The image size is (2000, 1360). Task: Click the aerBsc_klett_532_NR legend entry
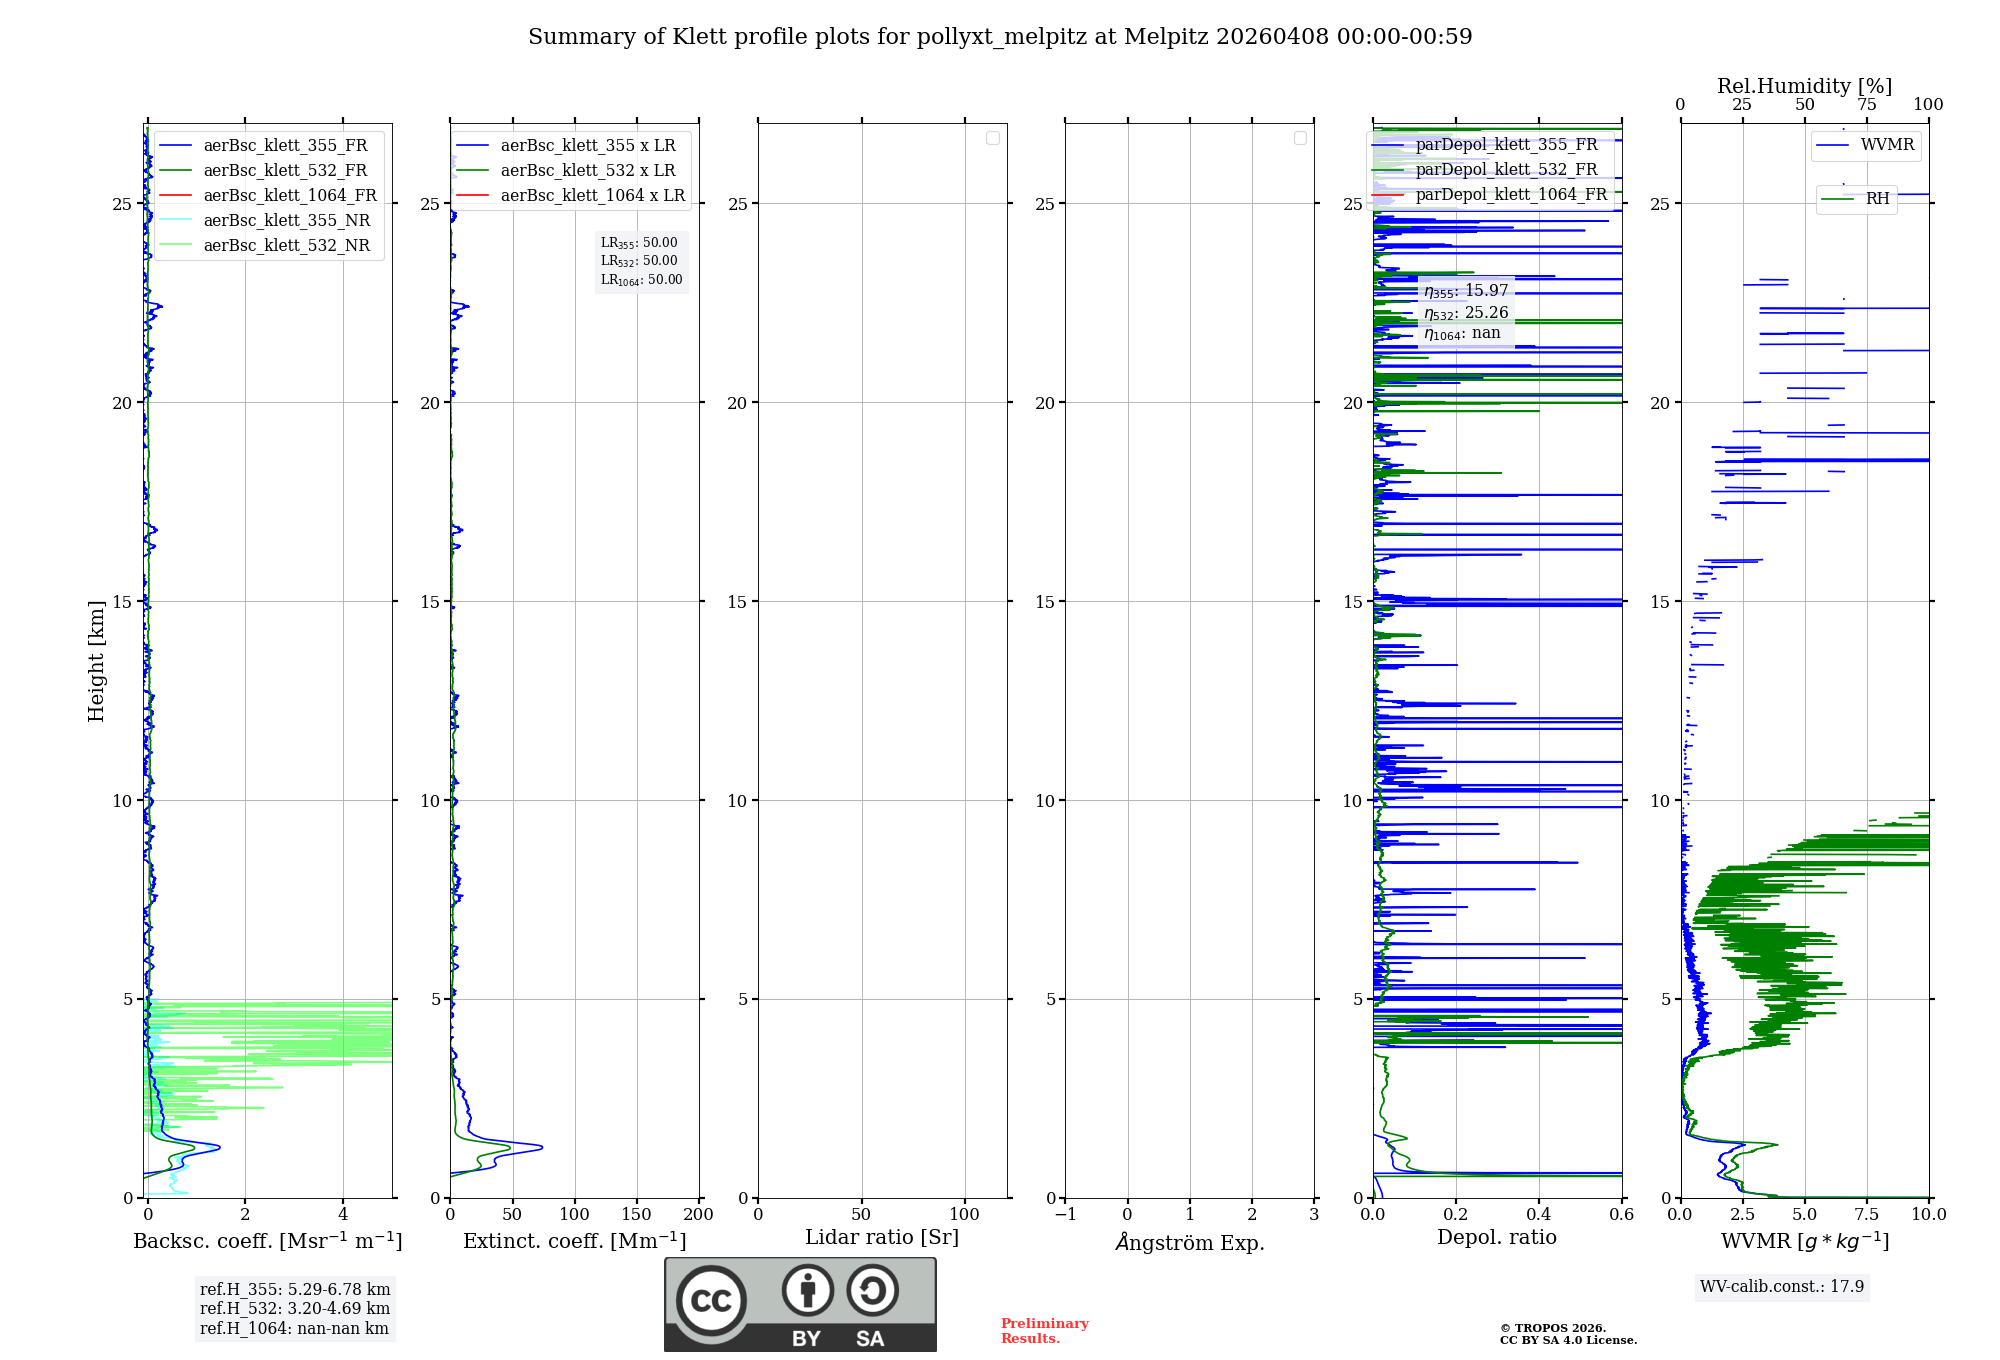click(286, 245)
